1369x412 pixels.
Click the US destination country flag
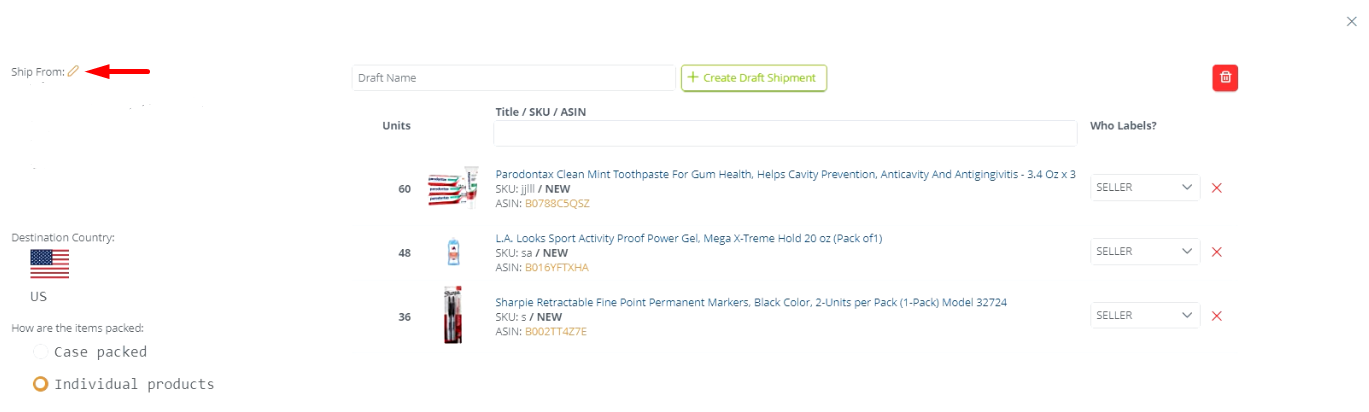point(49,264)
